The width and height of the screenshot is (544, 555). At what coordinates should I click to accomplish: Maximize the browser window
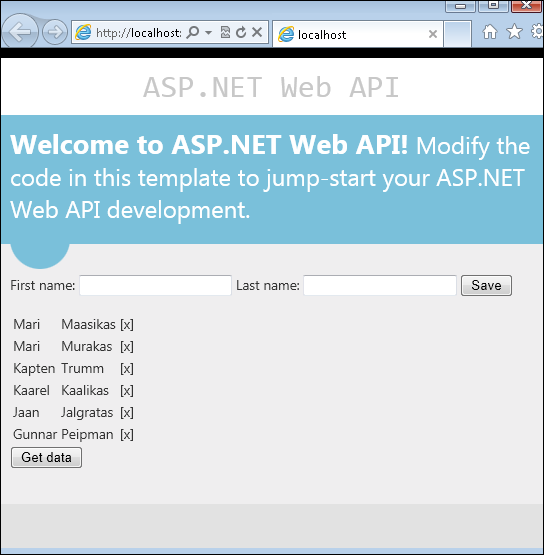[x=494, y=5]
